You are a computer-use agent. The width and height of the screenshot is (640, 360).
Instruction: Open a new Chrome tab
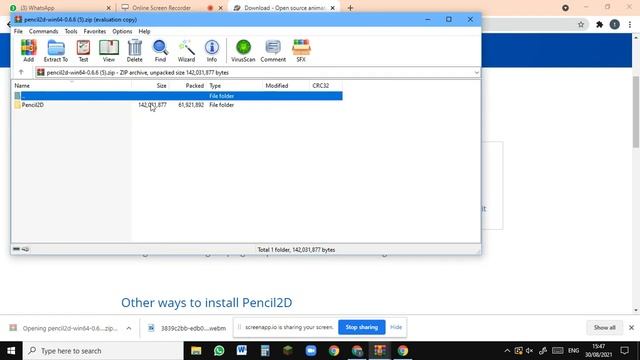[x=350, y=8]
